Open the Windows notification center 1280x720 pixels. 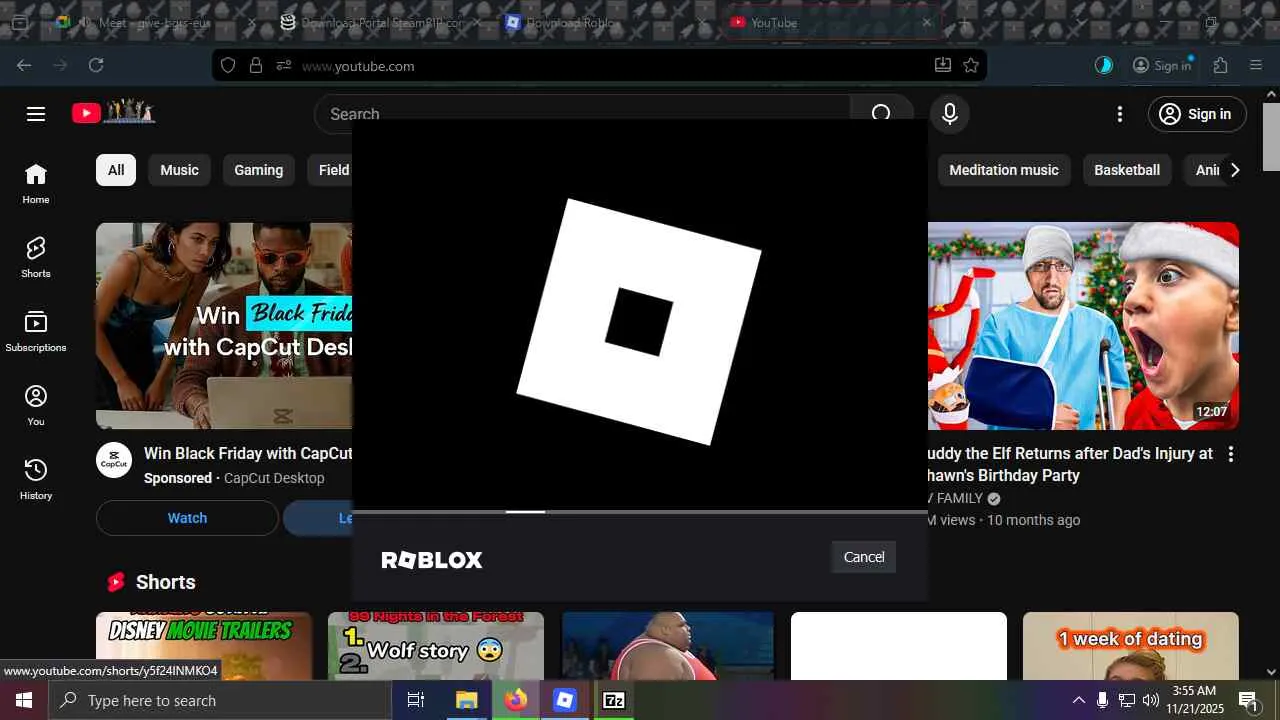1248,700
